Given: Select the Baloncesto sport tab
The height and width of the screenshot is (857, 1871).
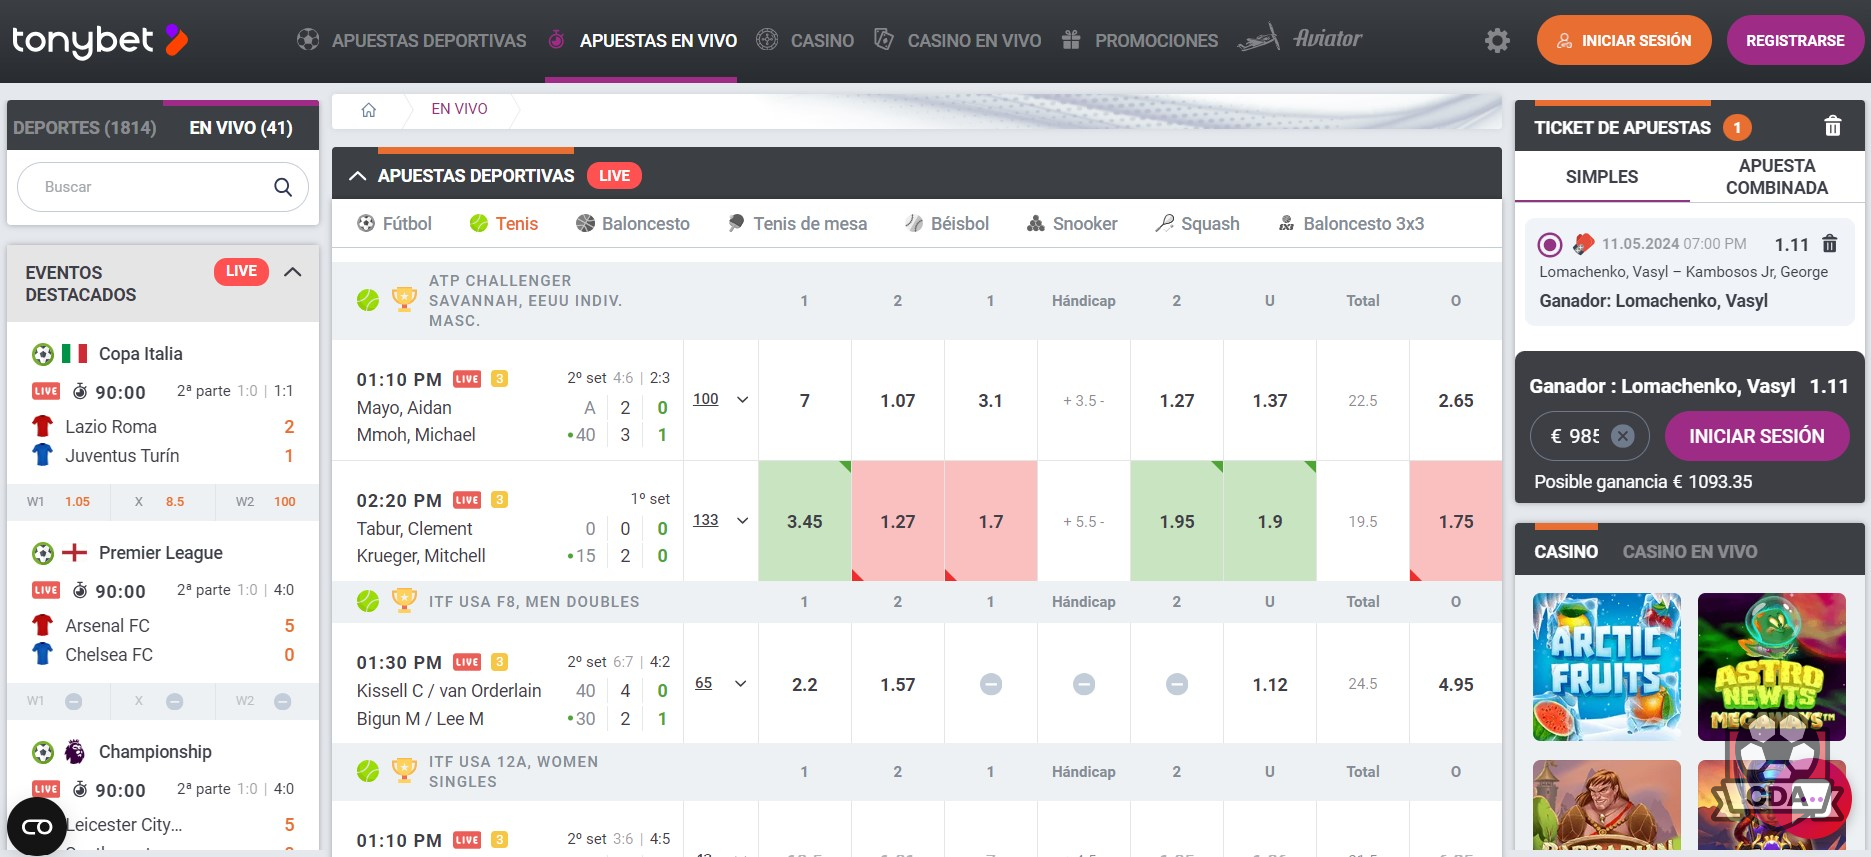Looking at the screenshot, I should (633, 224).
